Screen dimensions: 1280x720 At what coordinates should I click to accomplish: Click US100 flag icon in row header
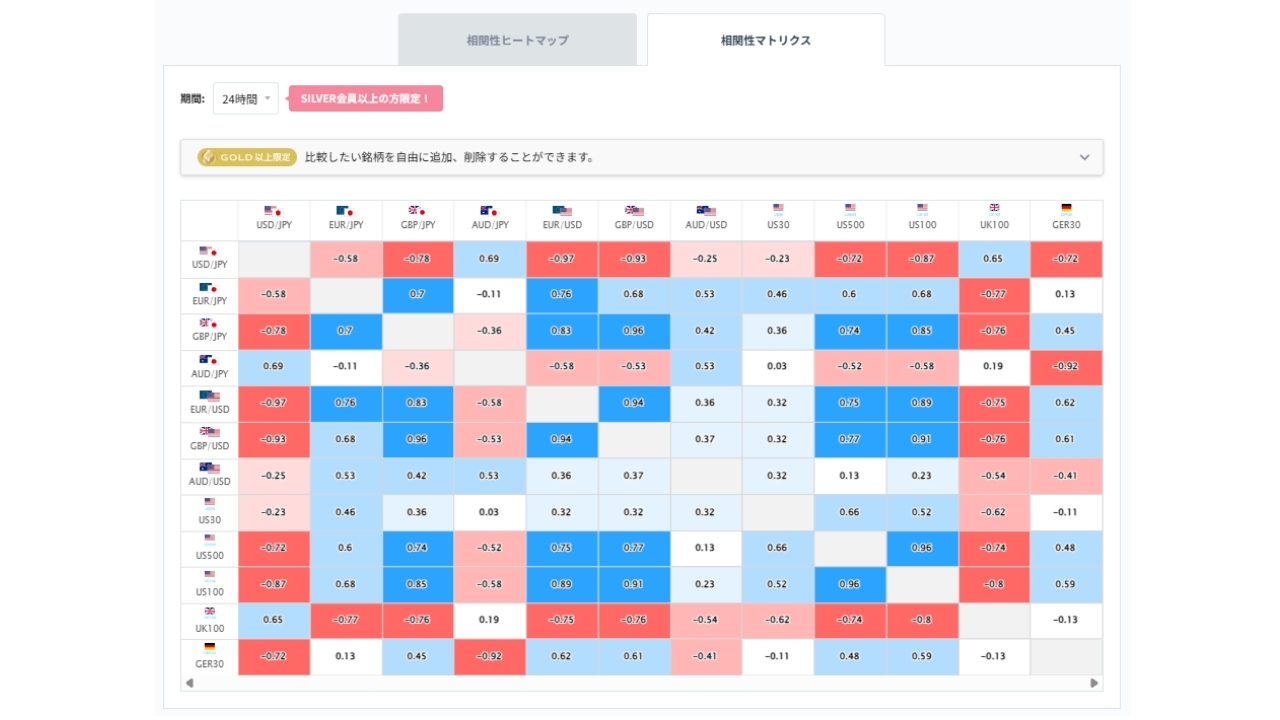pos(209,577)
